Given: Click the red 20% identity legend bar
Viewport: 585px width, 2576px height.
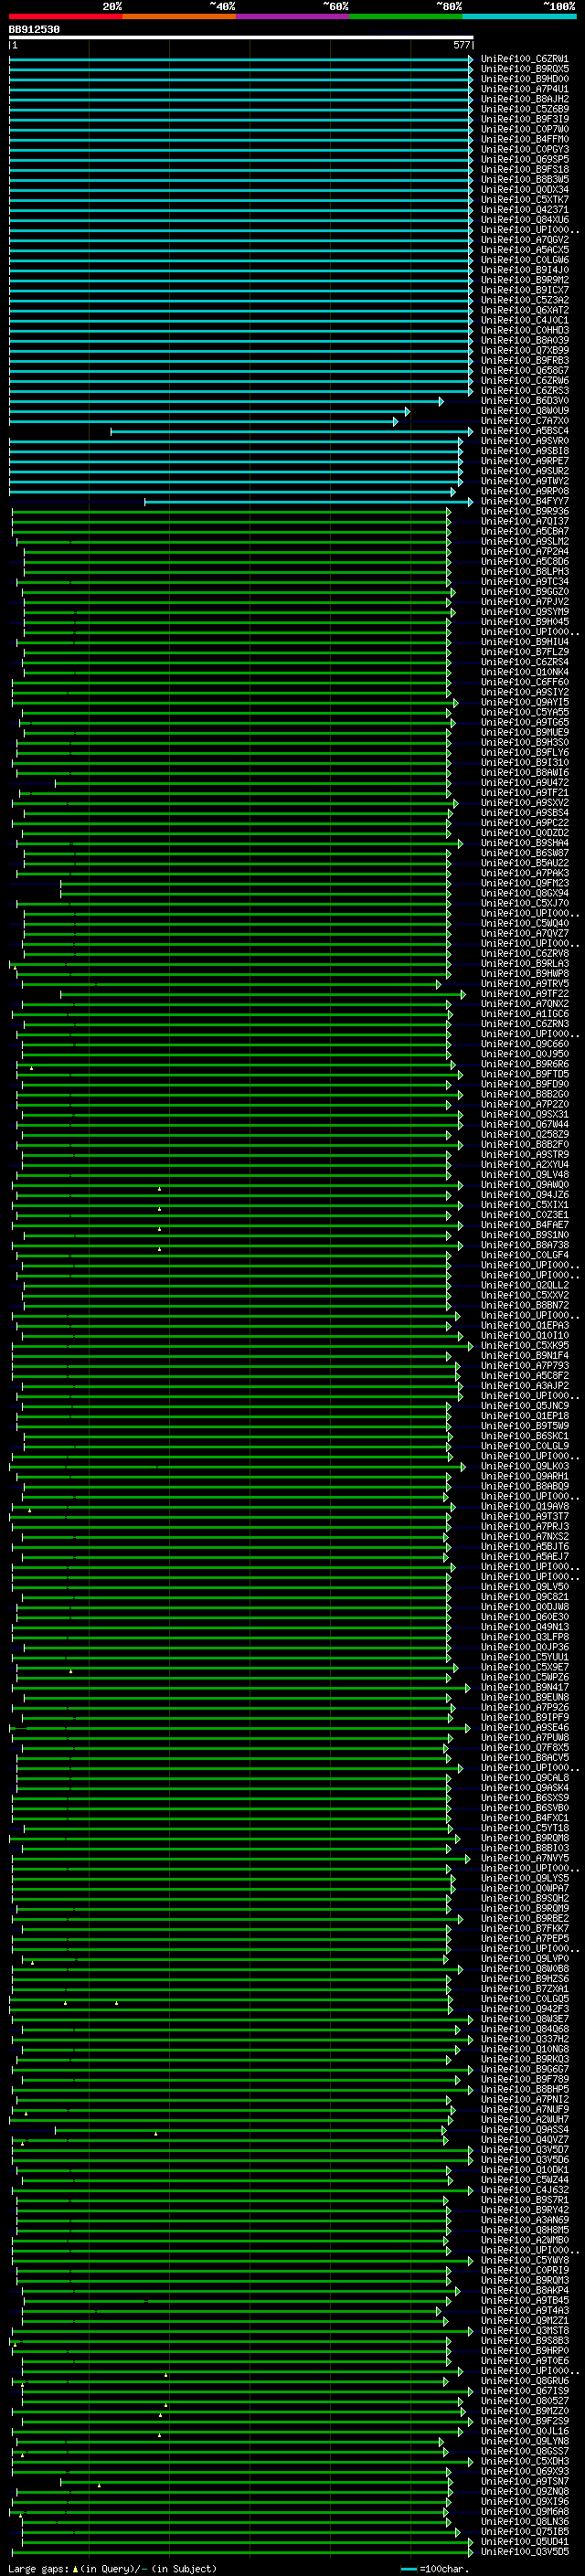Looking at the screenshot, I should (65, 16).
